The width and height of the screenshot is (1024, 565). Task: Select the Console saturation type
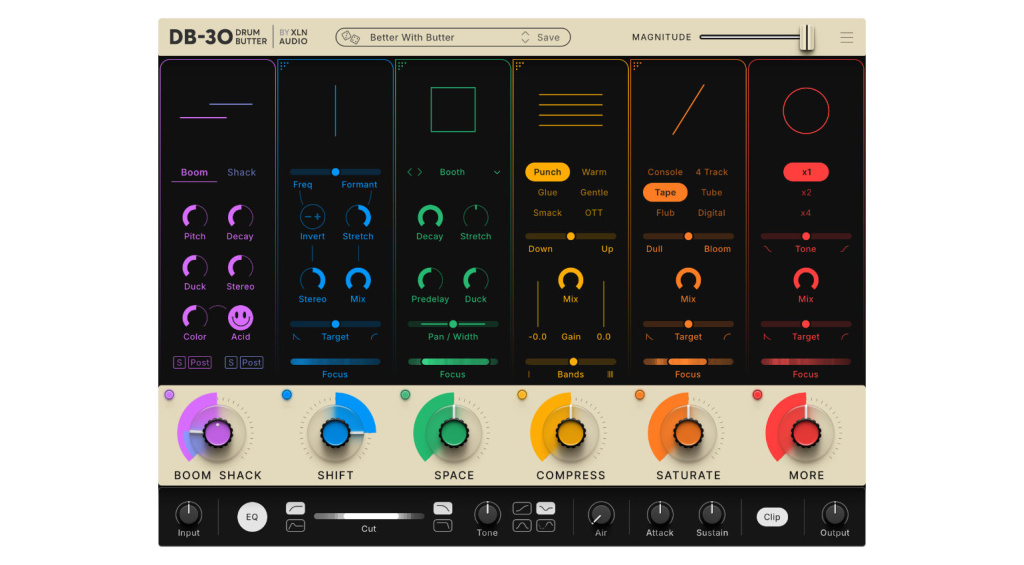coord(665,172)
